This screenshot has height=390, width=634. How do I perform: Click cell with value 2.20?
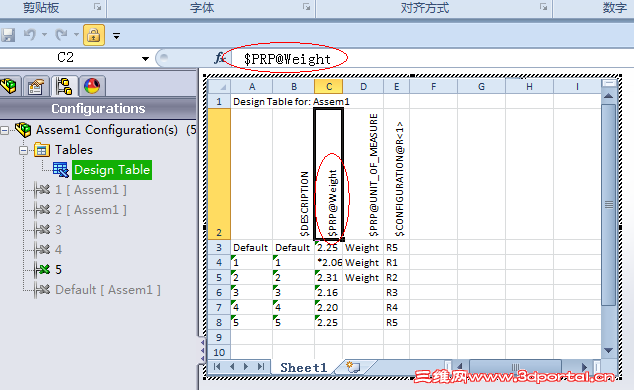(328, 307)
